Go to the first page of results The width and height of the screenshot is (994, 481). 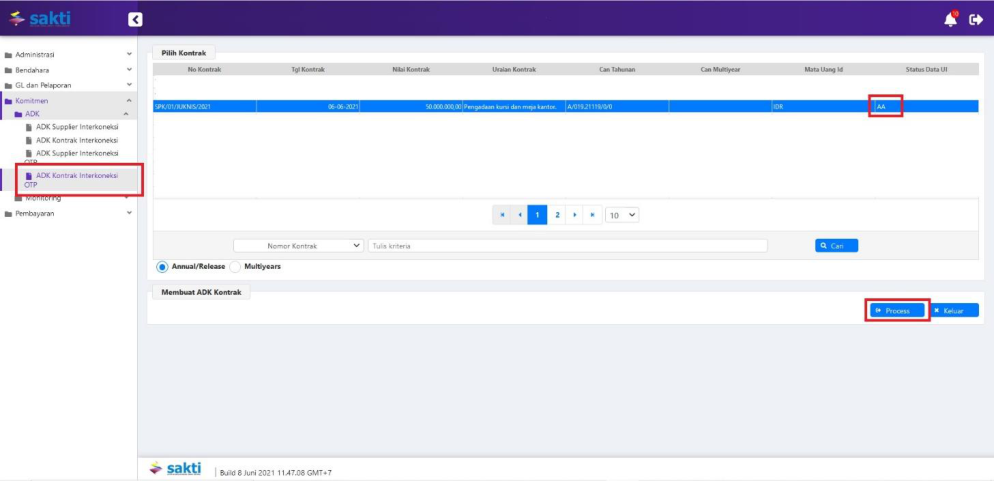click(503, 215)
